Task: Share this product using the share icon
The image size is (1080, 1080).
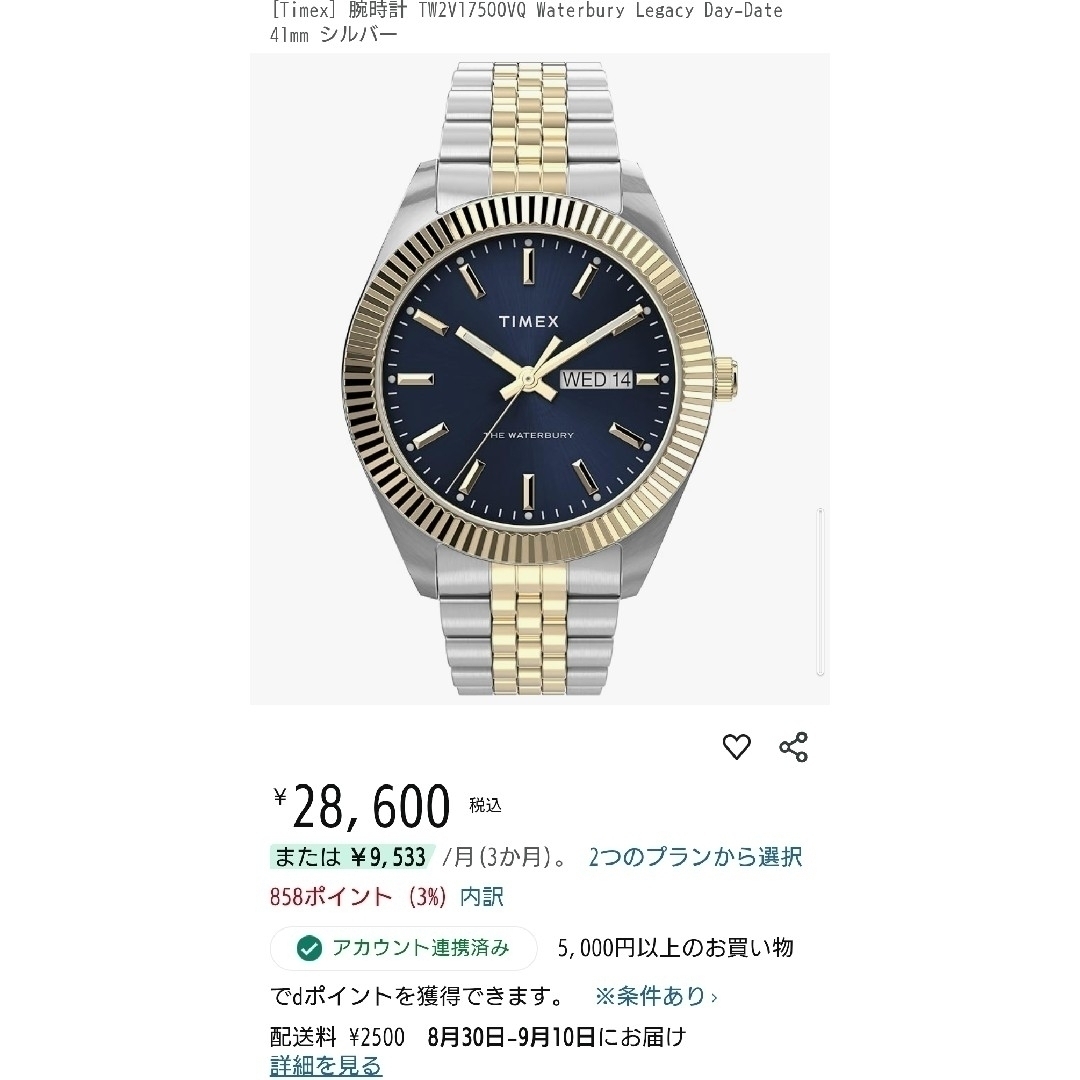Action: tap(793, 747)
